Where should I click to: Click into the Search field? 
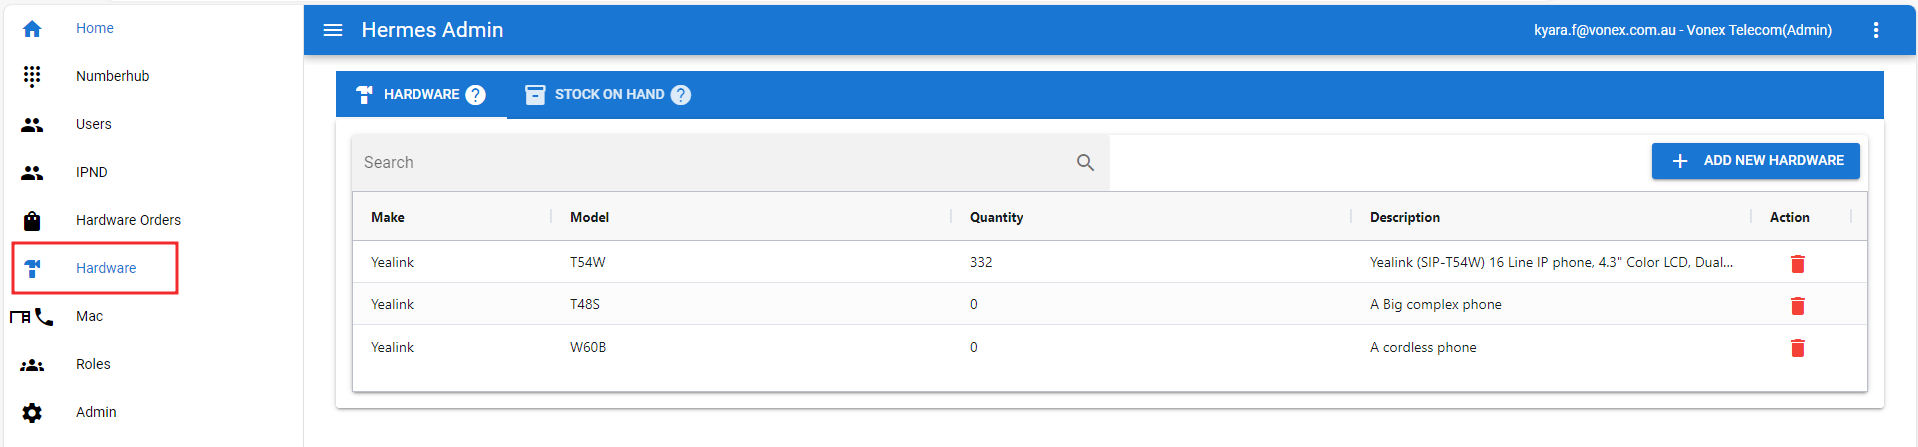click(710, 163)
